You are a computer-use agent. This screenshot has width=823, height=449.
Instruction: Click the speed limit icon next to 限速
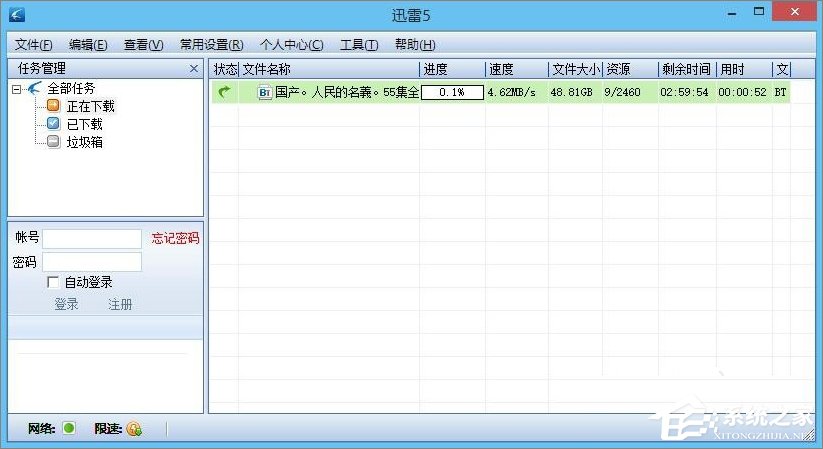pos(134,429)
